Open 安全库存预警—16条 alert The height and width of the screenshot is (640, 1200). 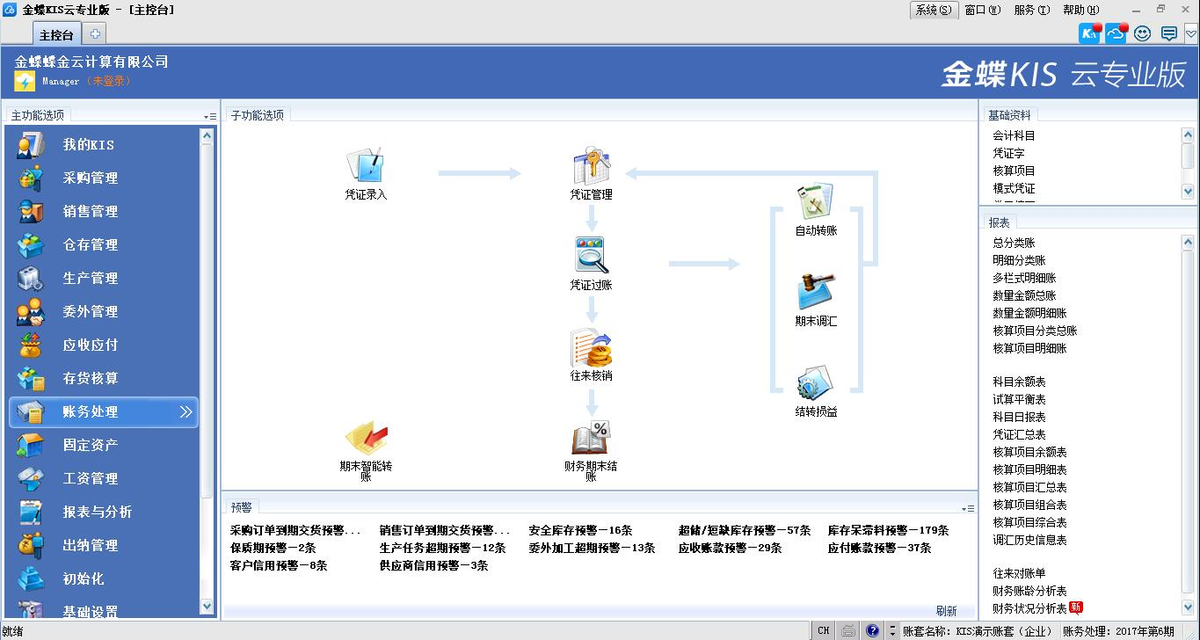(x=581, y=531)
